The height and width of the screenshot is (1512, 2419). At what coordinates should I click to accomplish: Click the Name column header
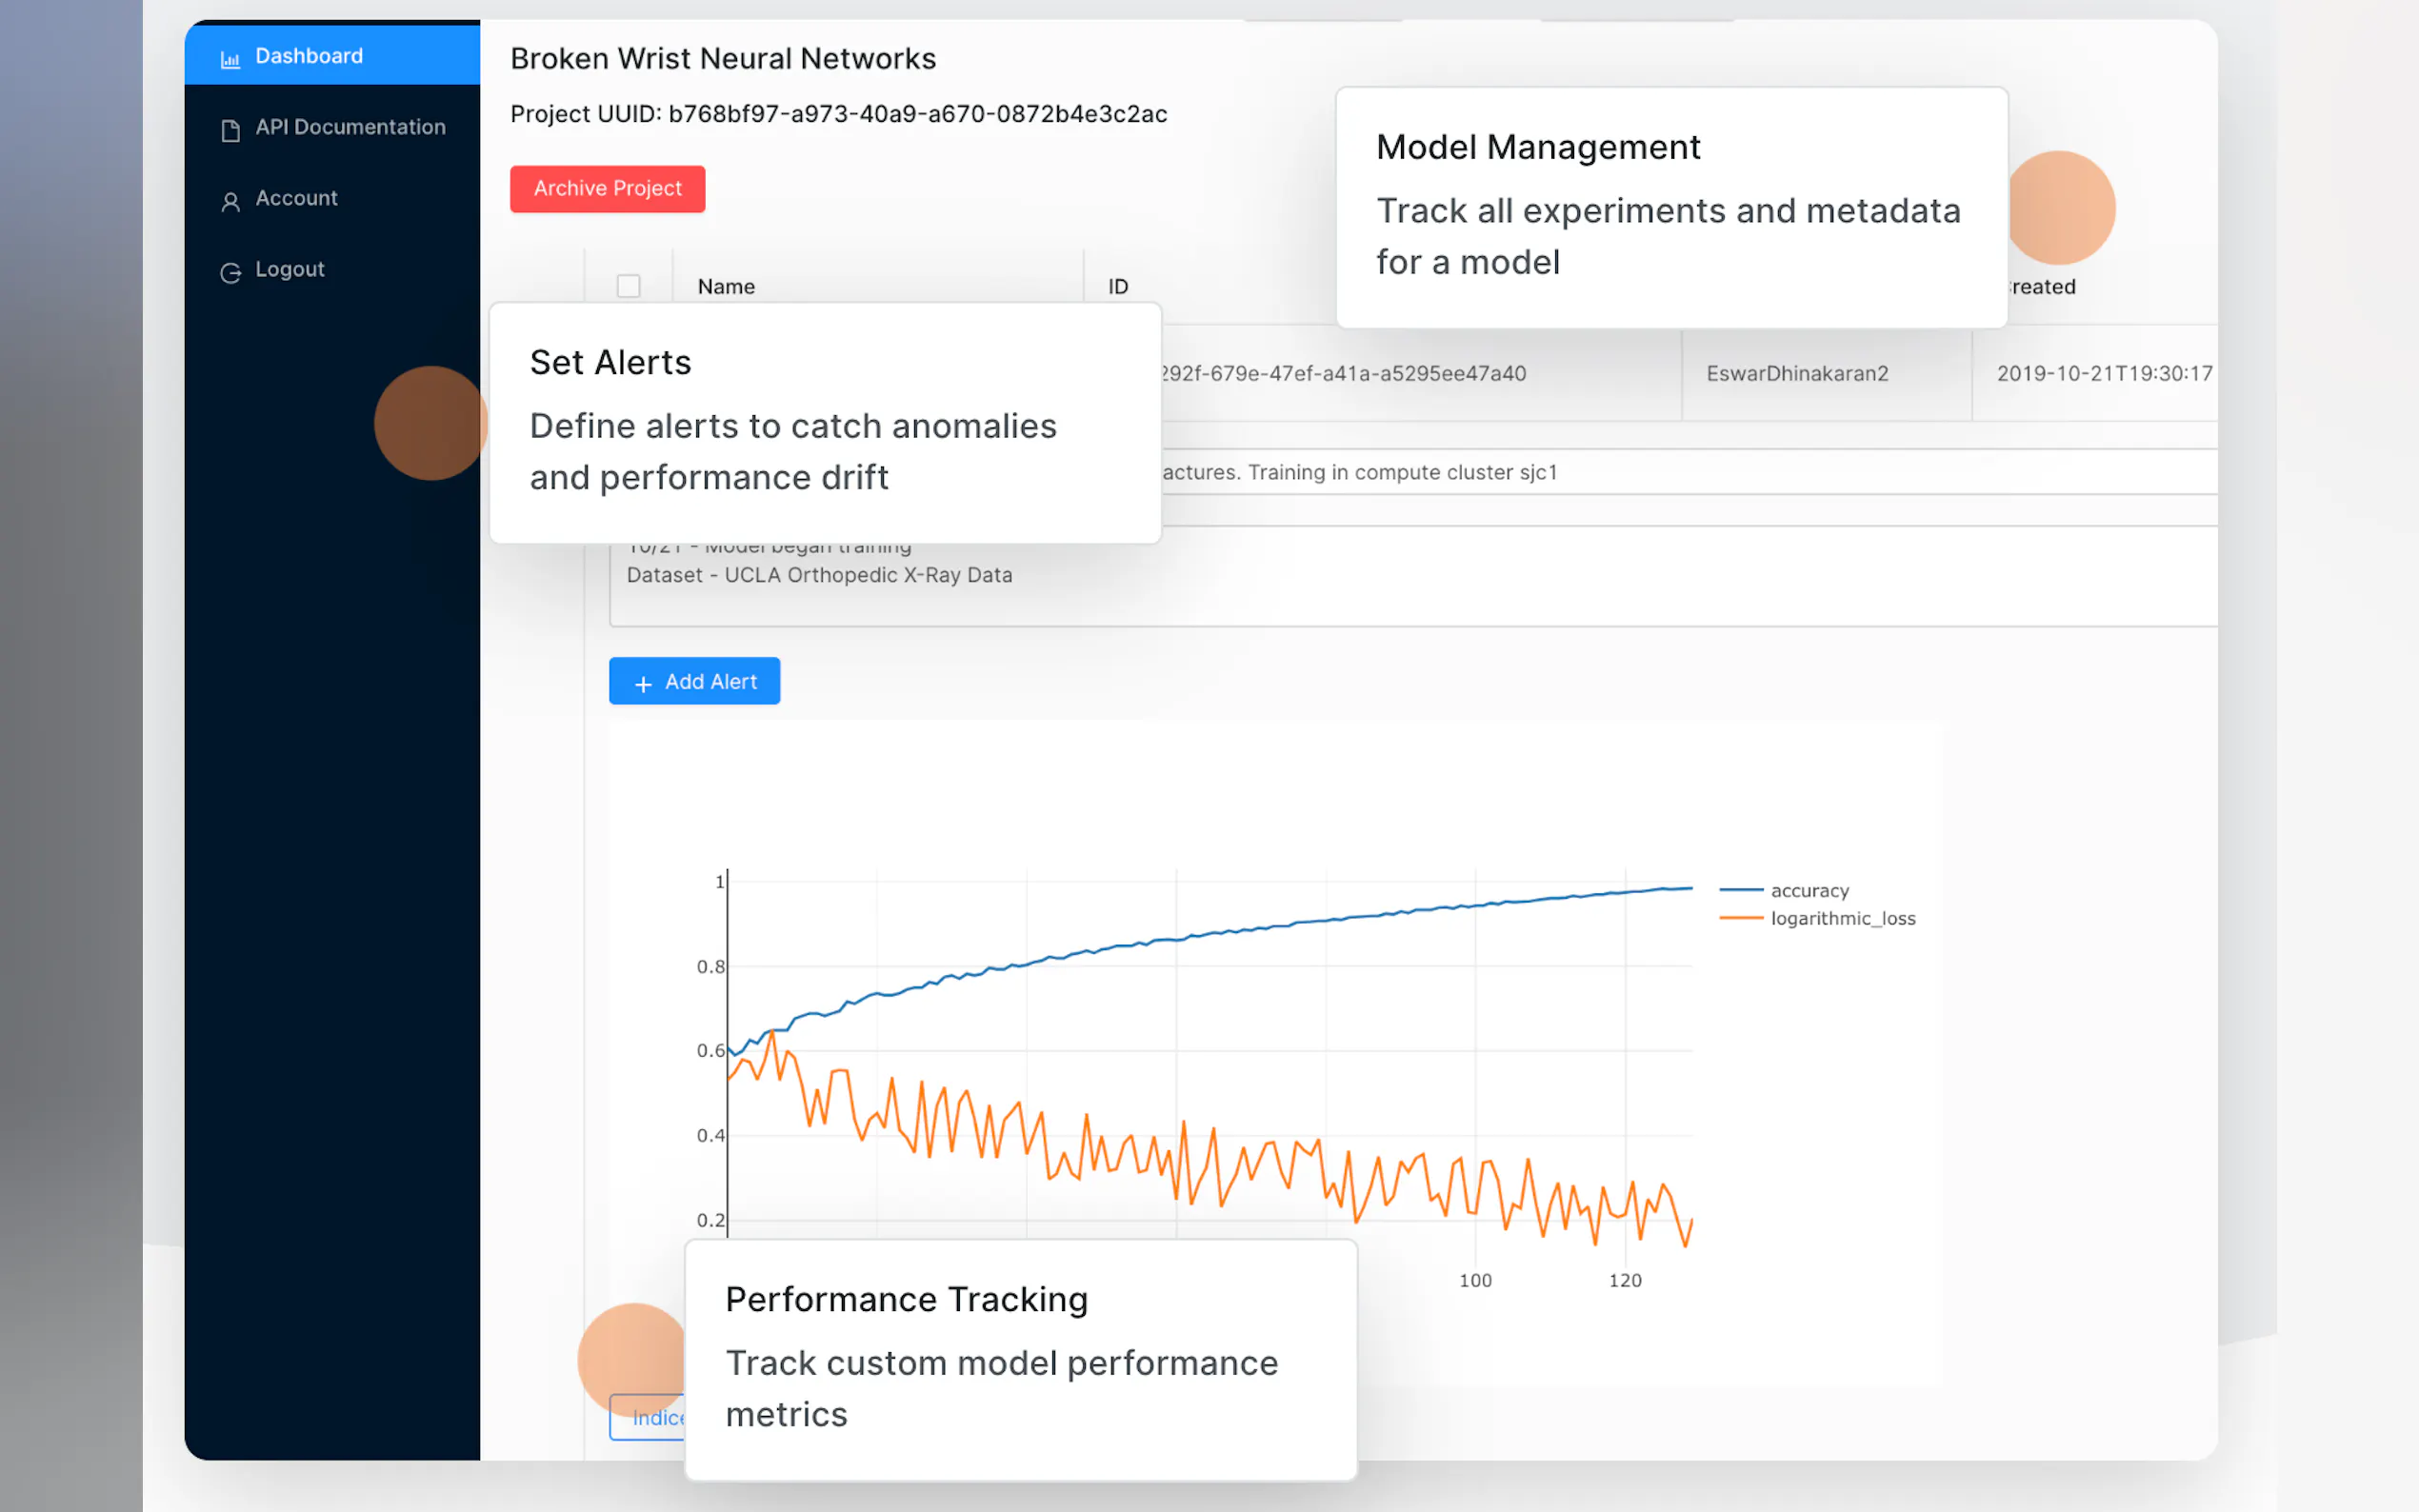tap(726, 286)
